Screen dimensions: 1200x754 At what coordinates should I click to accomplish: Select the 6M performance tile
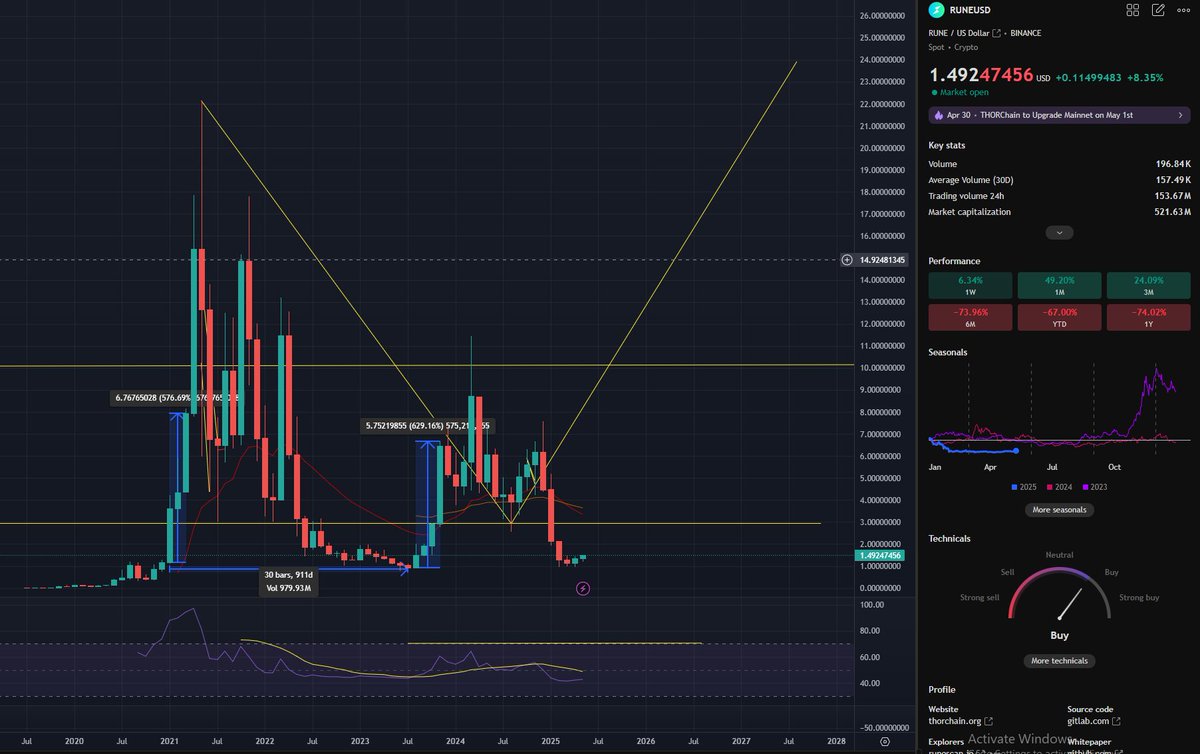(970, 317)
